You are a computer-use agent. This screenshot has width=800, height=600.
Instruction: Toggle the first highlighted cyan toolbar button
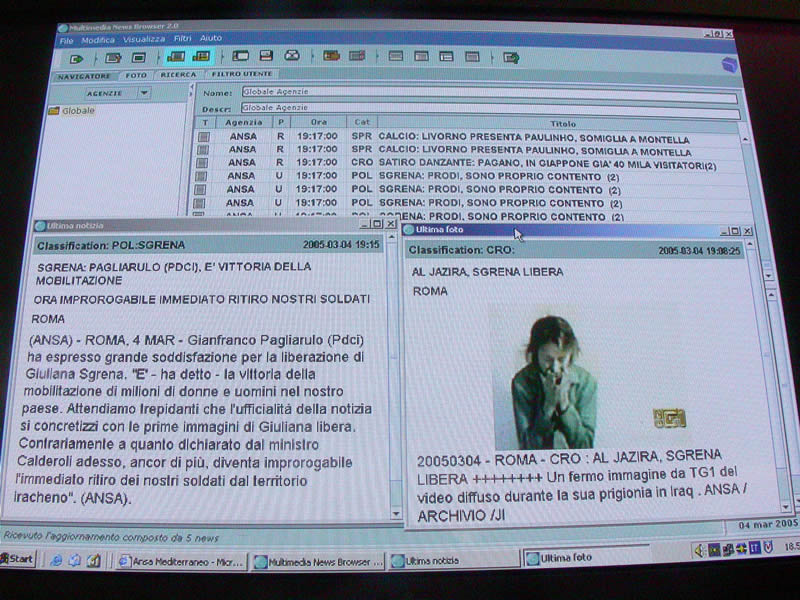(x=176, y=57)
